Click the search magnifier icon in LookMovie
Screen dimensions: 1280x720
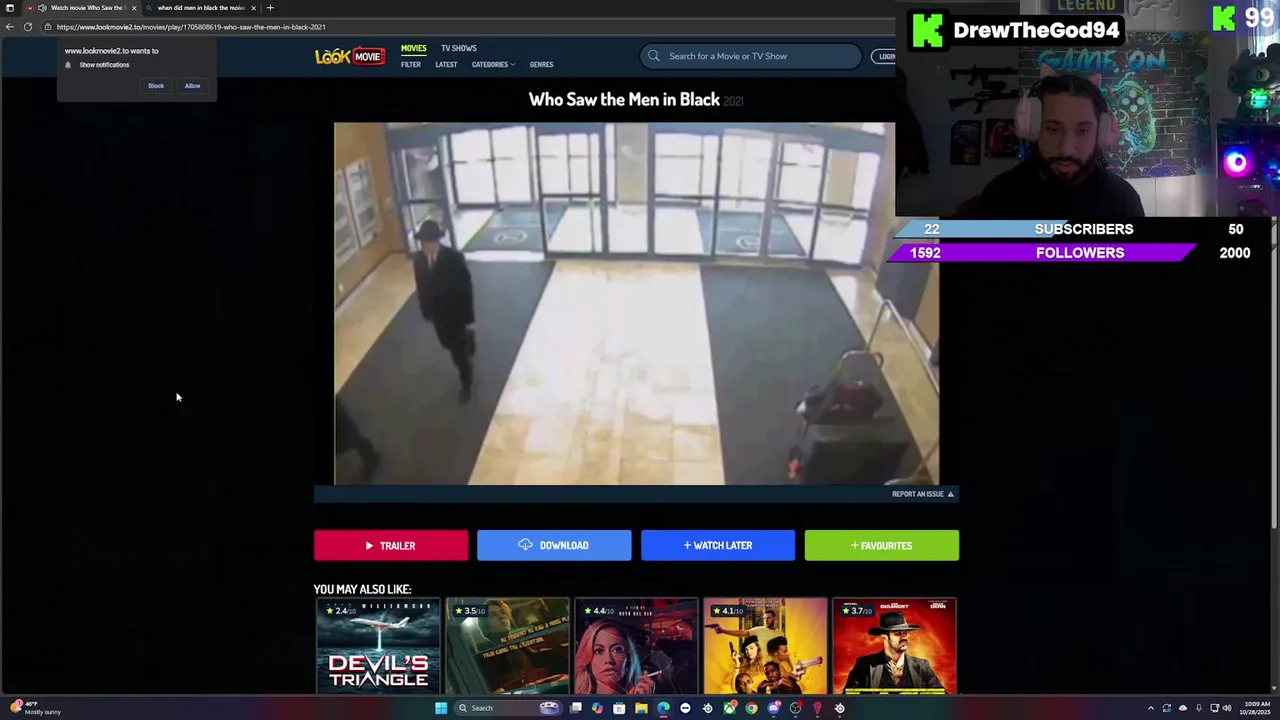tap(654, 56)
